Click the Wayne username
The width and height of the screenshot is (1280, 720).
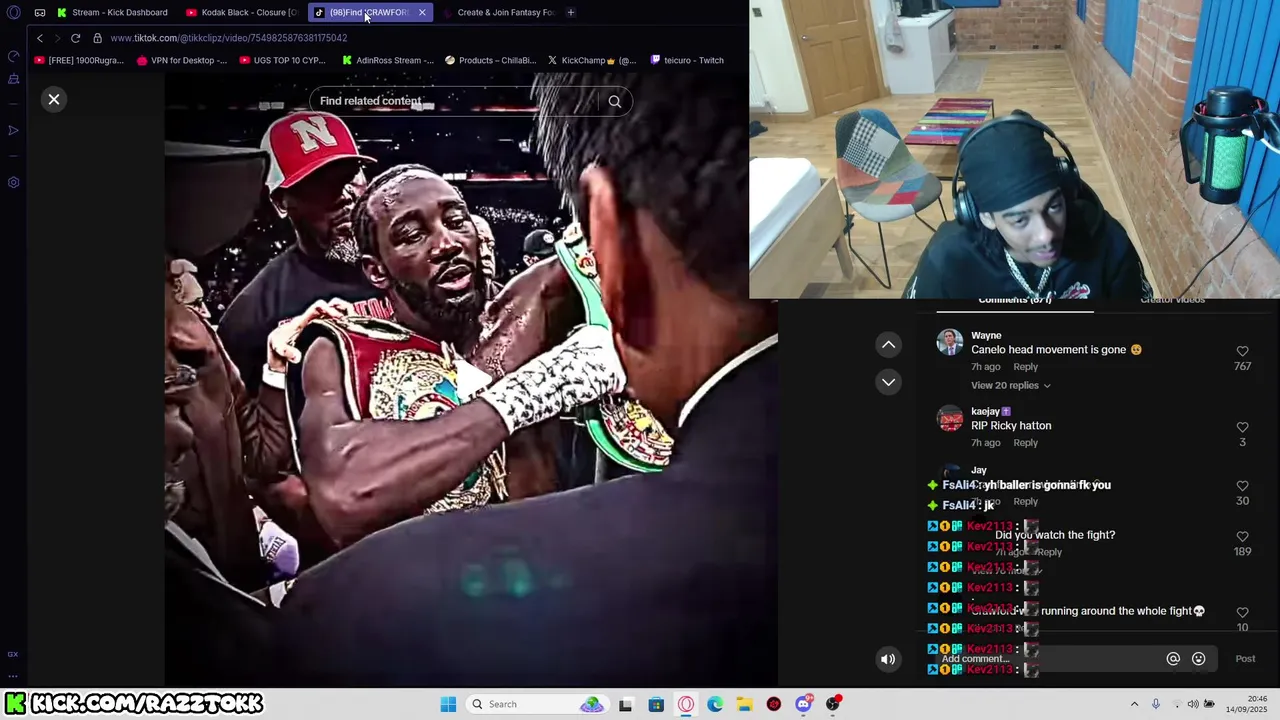[986, 336]
